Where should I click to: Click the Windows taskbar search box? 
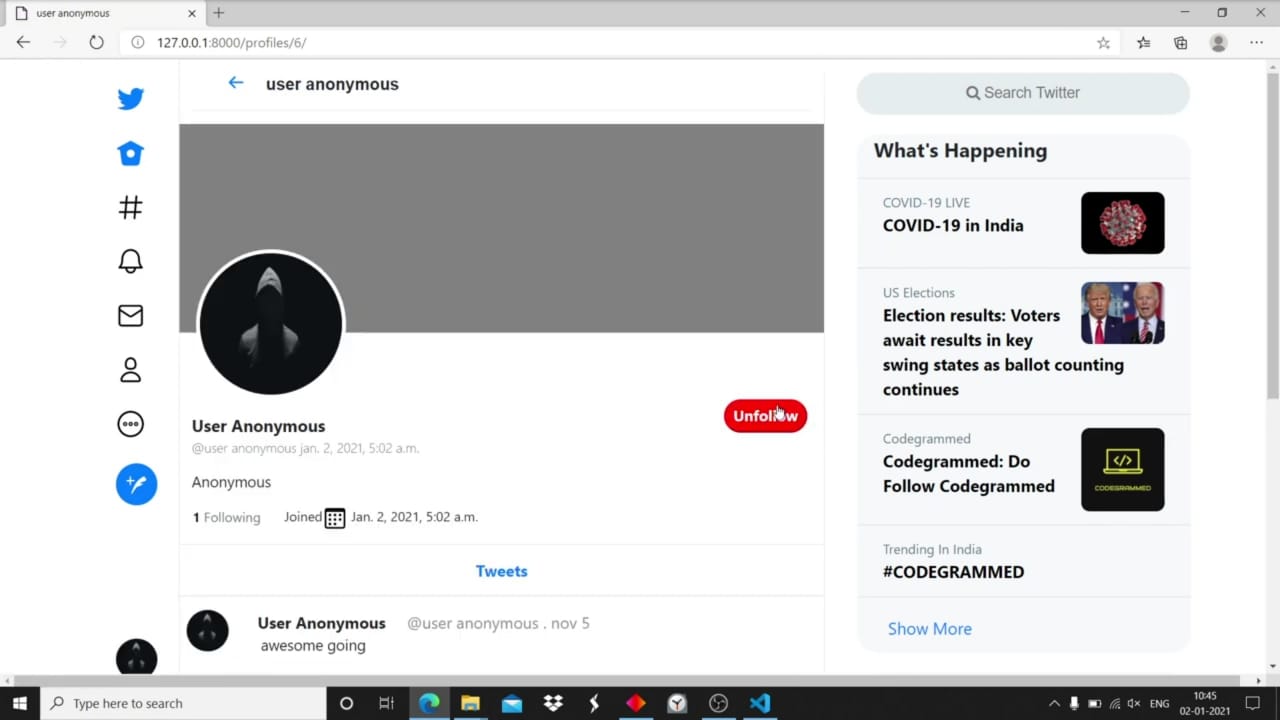point(183,703)
